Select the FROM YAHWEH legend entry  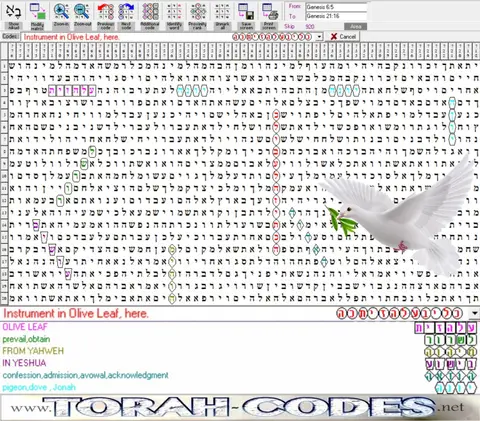click(33, 351)
